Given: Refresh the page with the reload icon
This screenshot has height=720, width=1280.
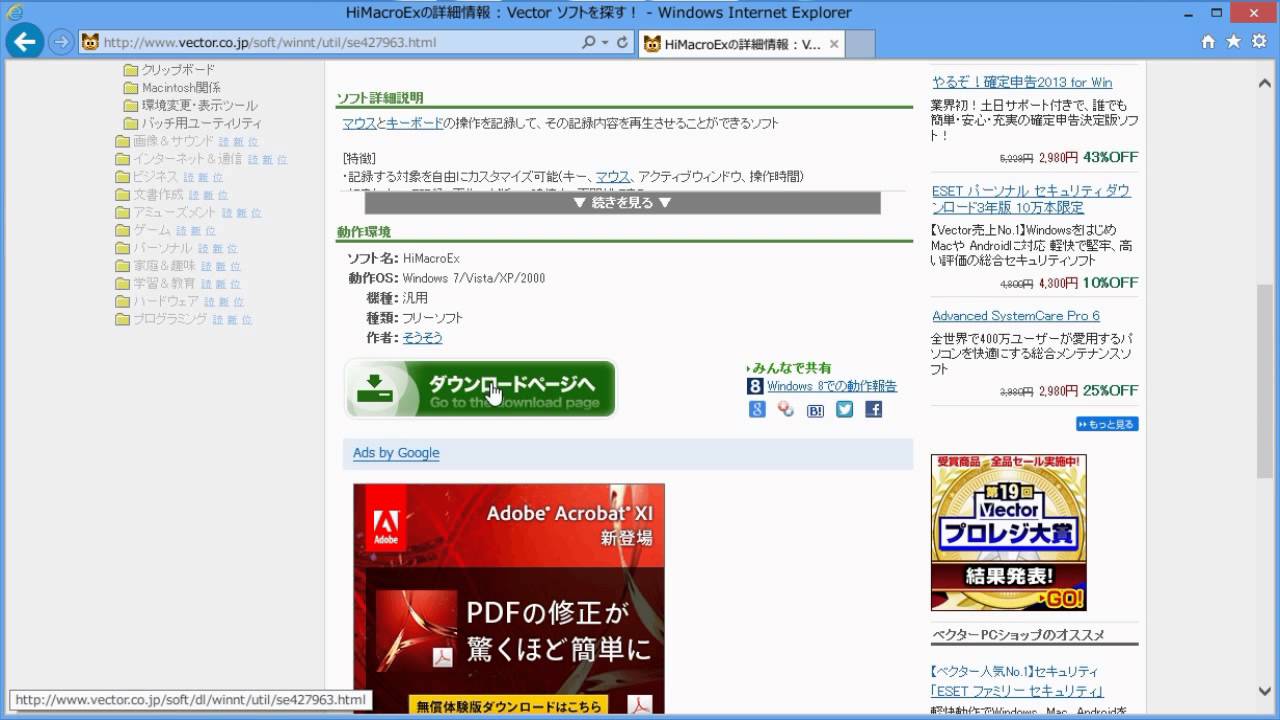Looking at the screenshot, I should tap(622, 43).
